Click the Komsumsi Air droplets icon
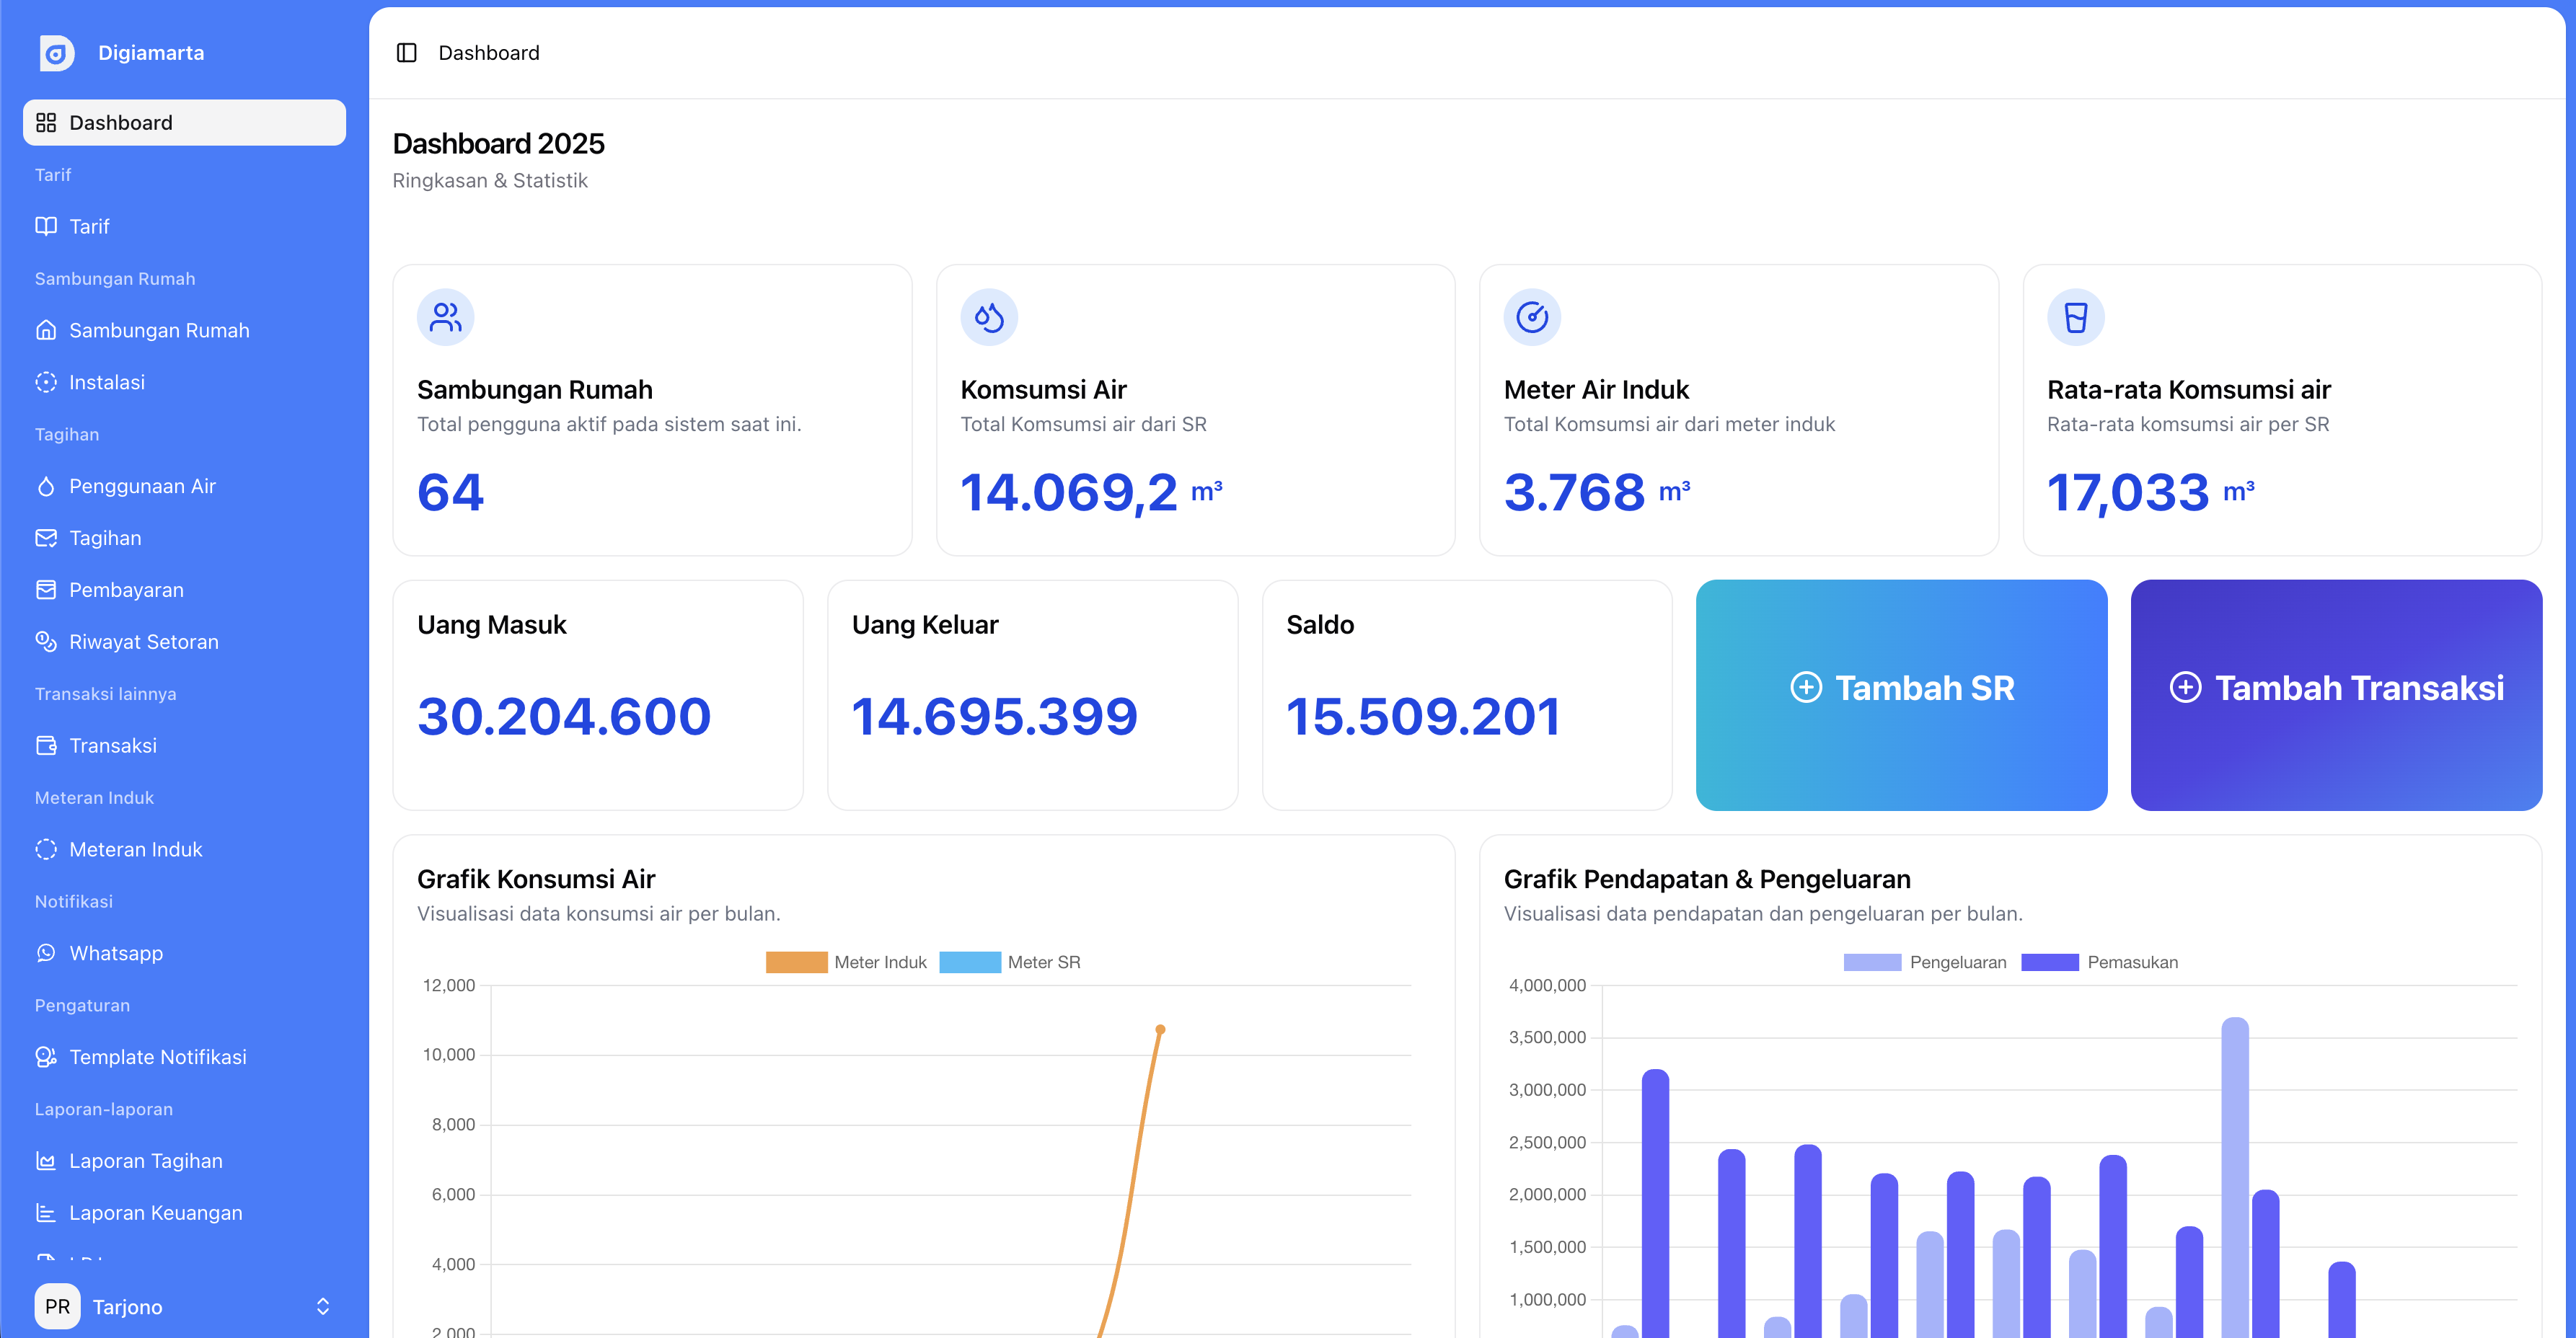The image size is (2576, 1338). (x=989, y=317)
